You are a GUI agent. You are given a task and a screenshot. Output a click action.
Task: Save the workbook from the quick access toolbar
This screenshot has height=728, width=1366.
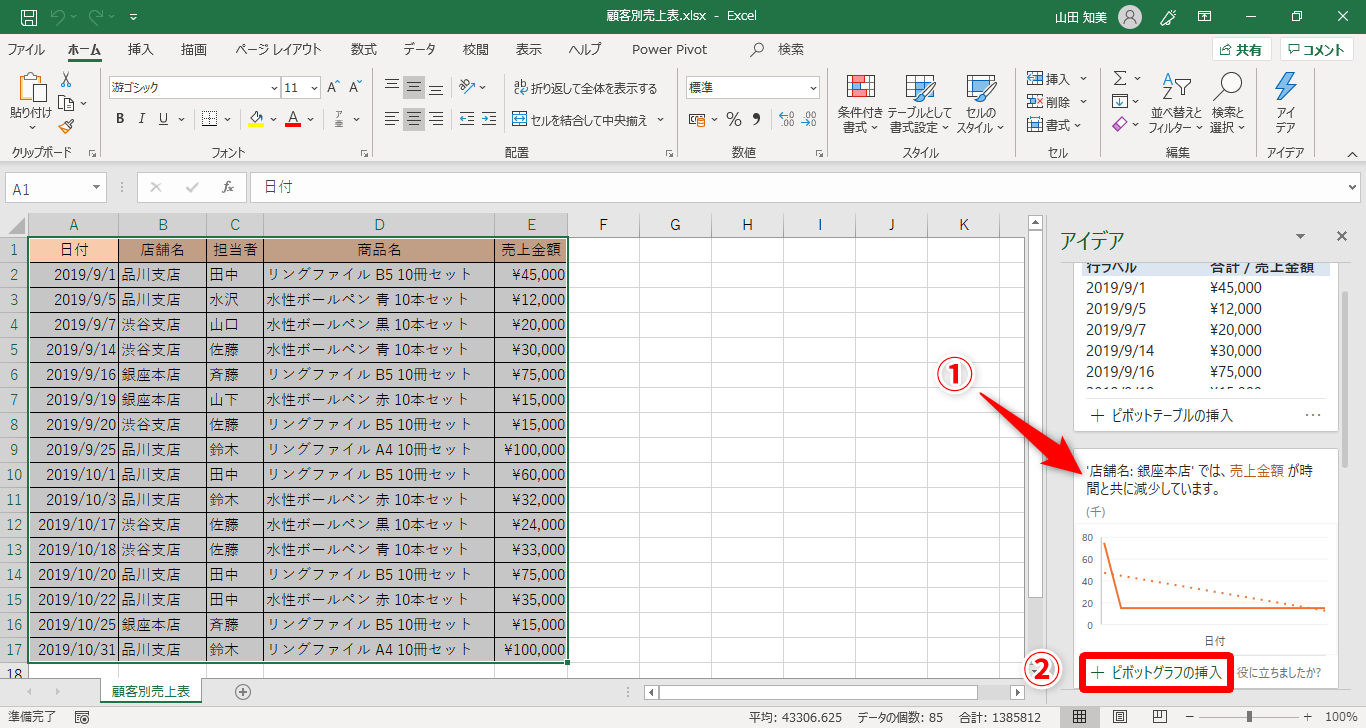click(29, 16)
